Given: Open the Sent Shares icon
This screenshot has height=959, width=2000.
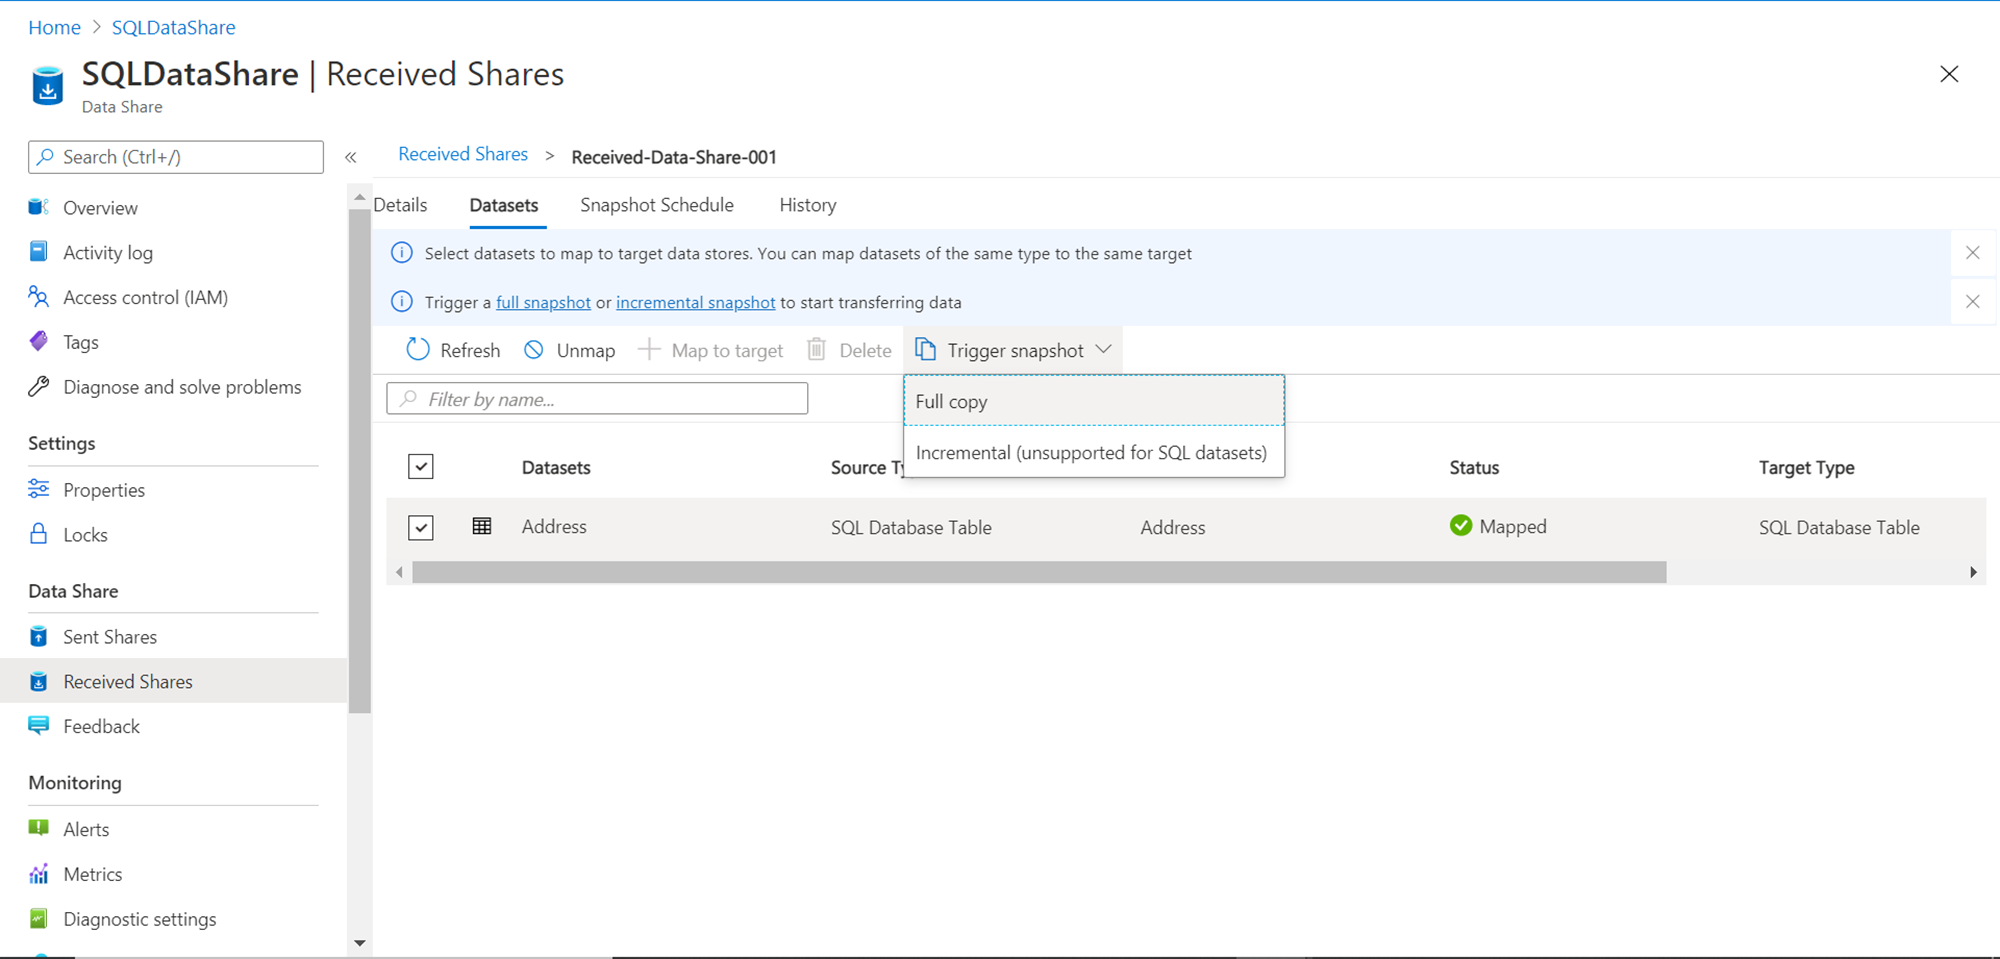Looking at the screenshot, I should (x=39, y=637).
